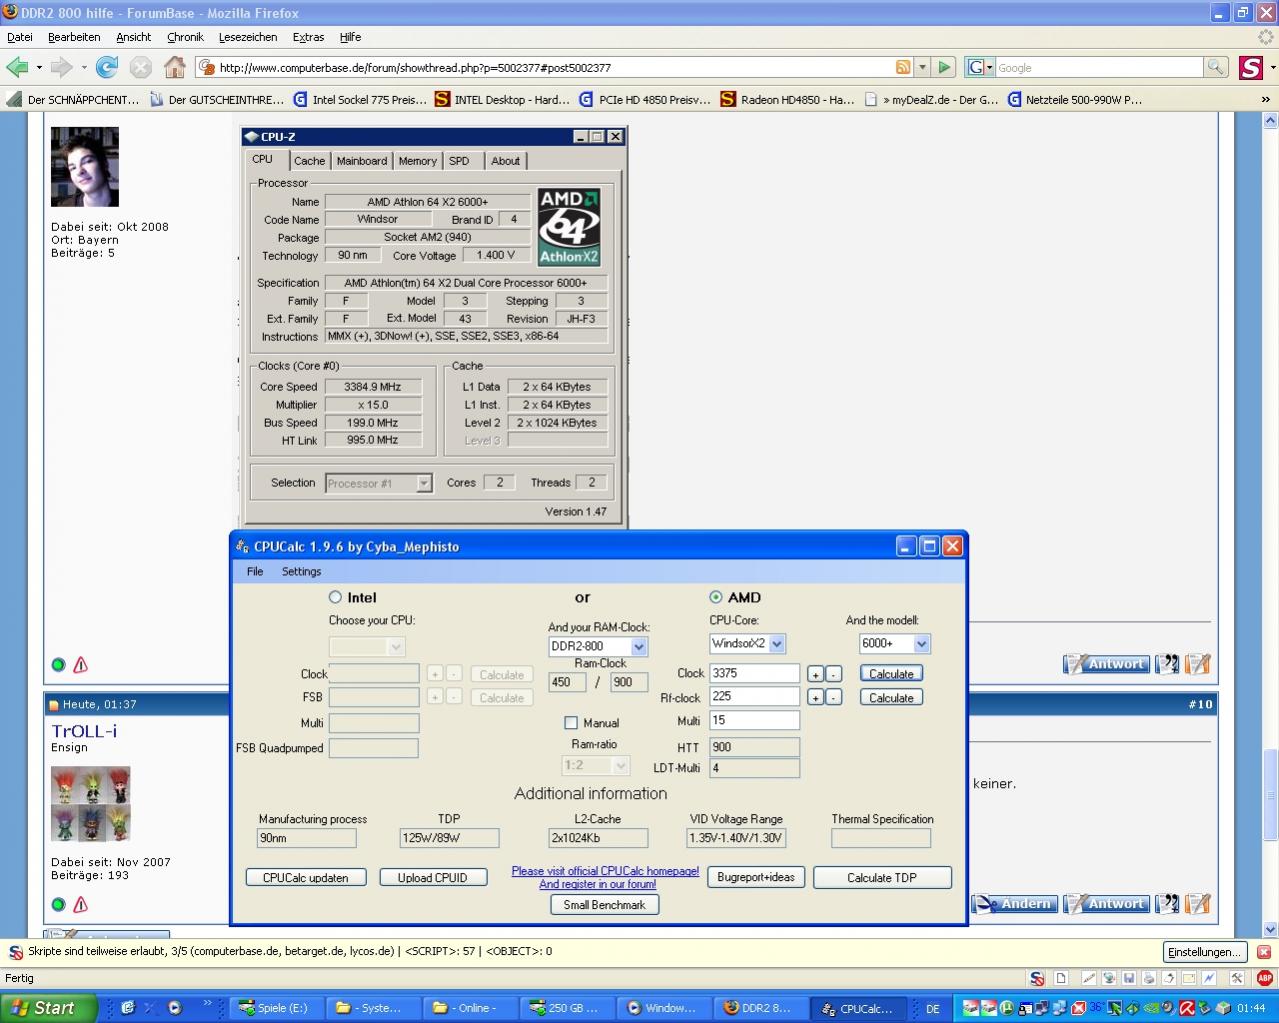Open the Settings menu in CPUCalc
Image resolution: width=1279 pixels, height=1023 pixels.
301,571
